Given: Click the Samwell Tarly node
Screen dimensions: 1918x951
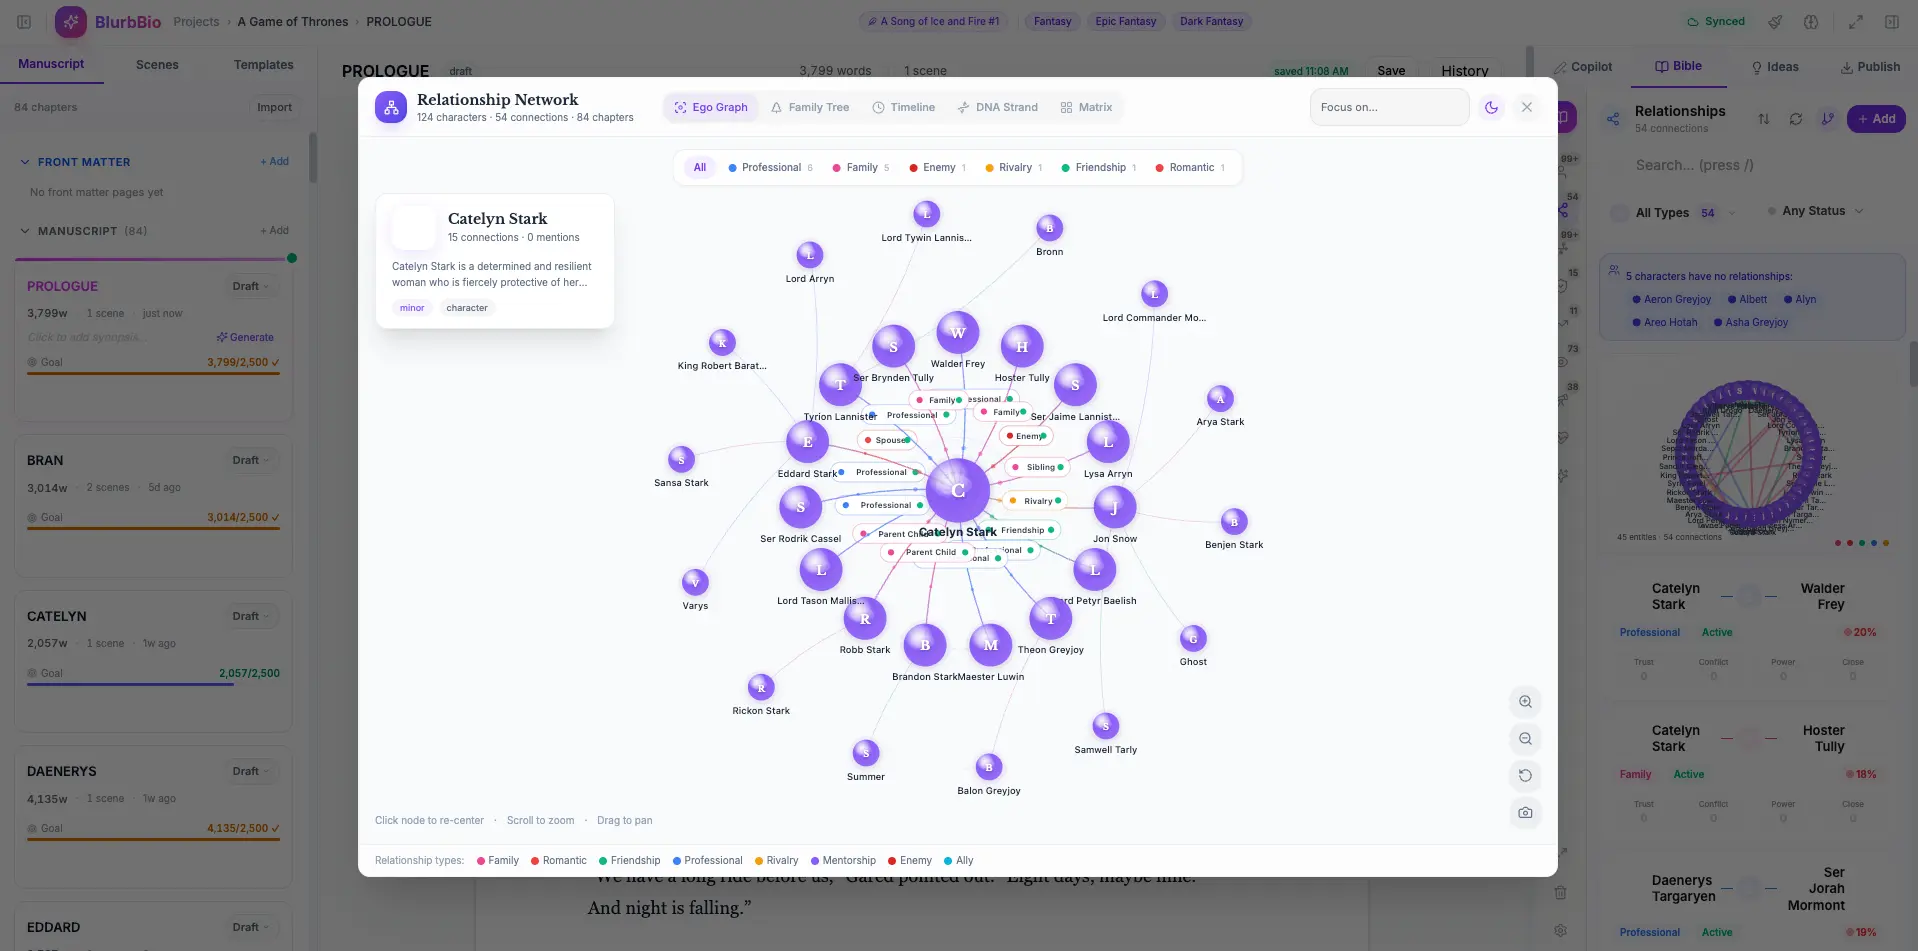Looking at the screenshot, I should click(x=1105, y=726).
